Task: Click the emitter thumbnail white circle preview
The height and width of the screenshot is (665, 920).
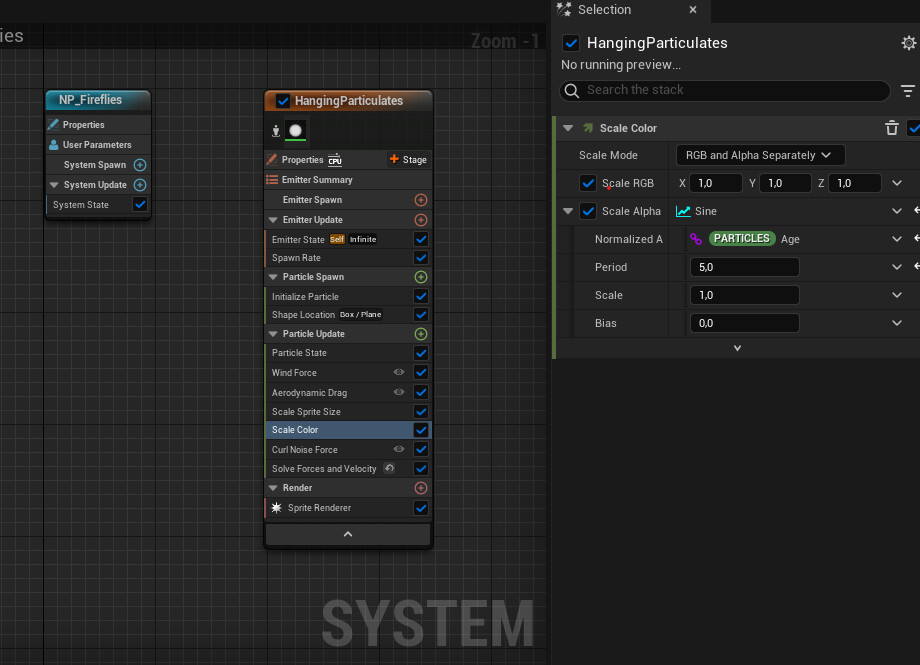Action: click(295, 130)
